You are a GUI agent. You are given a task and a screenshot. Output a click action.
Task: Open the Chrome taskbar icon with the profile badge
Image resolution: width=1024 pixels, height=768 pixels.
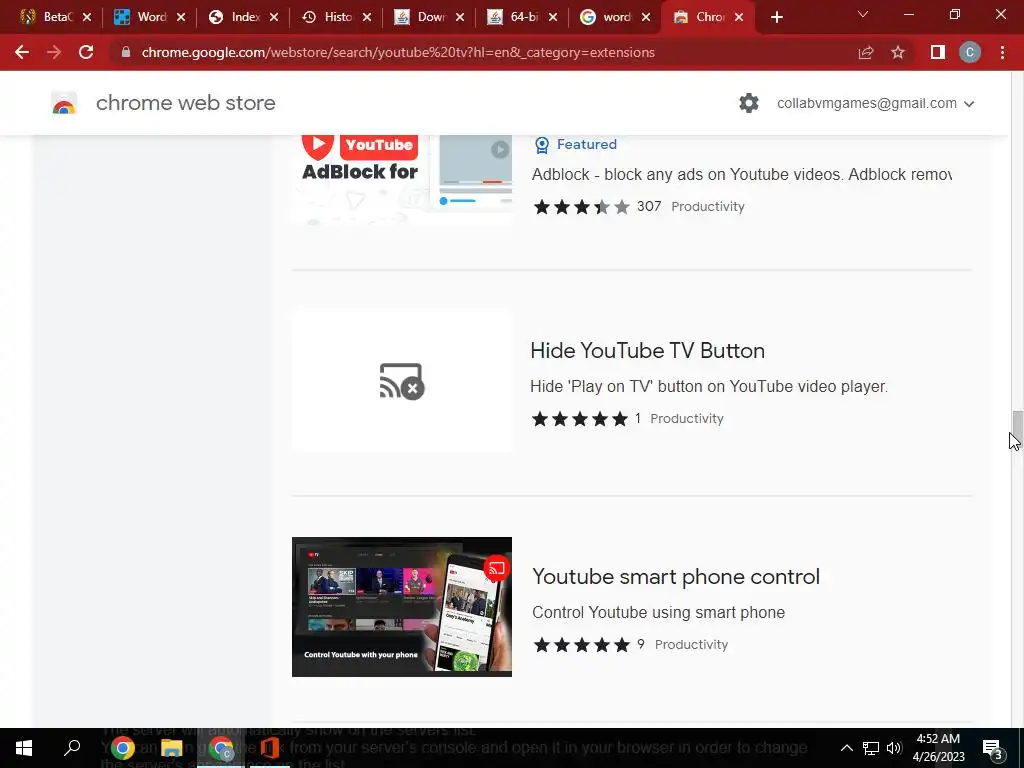(221, 748)
